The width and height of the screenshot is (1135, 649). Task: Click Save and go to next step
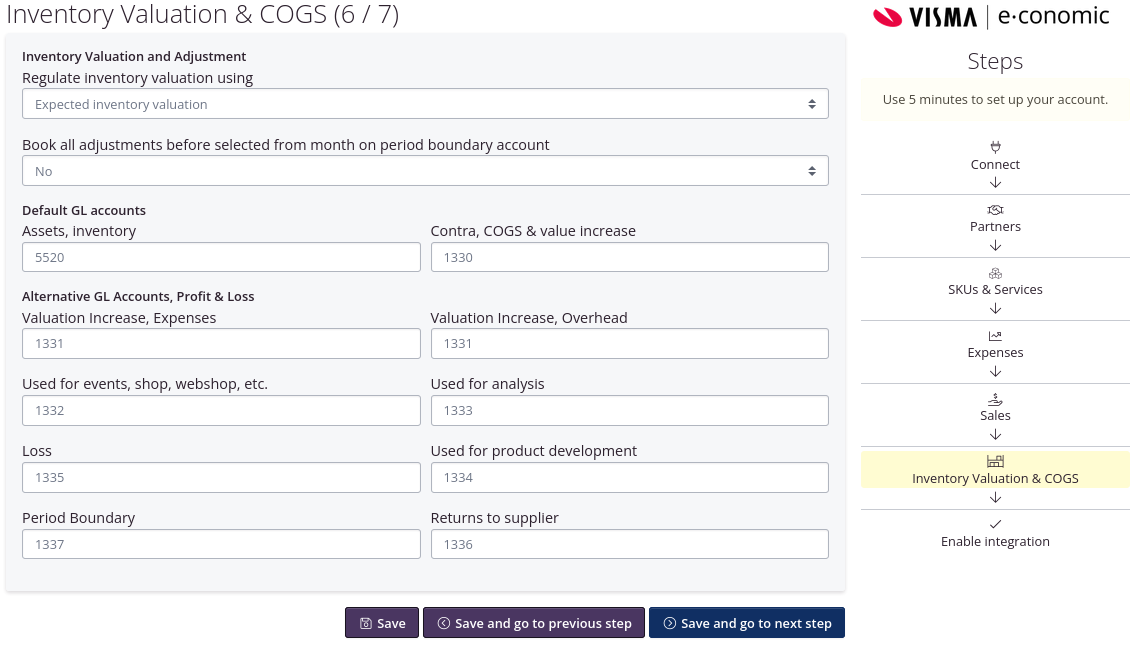click(747, 623)
